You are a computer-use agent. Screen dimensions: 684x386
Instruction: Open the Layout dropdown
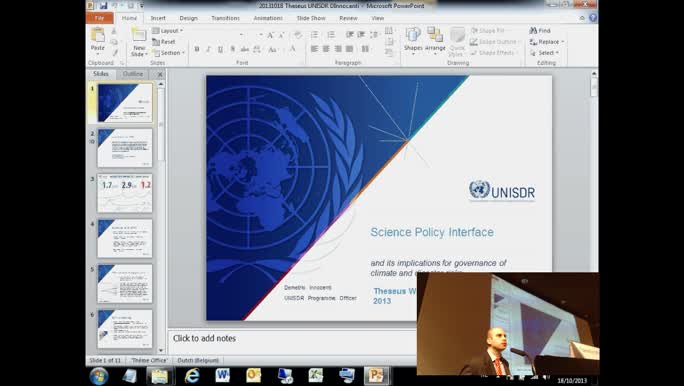[168, 31]
